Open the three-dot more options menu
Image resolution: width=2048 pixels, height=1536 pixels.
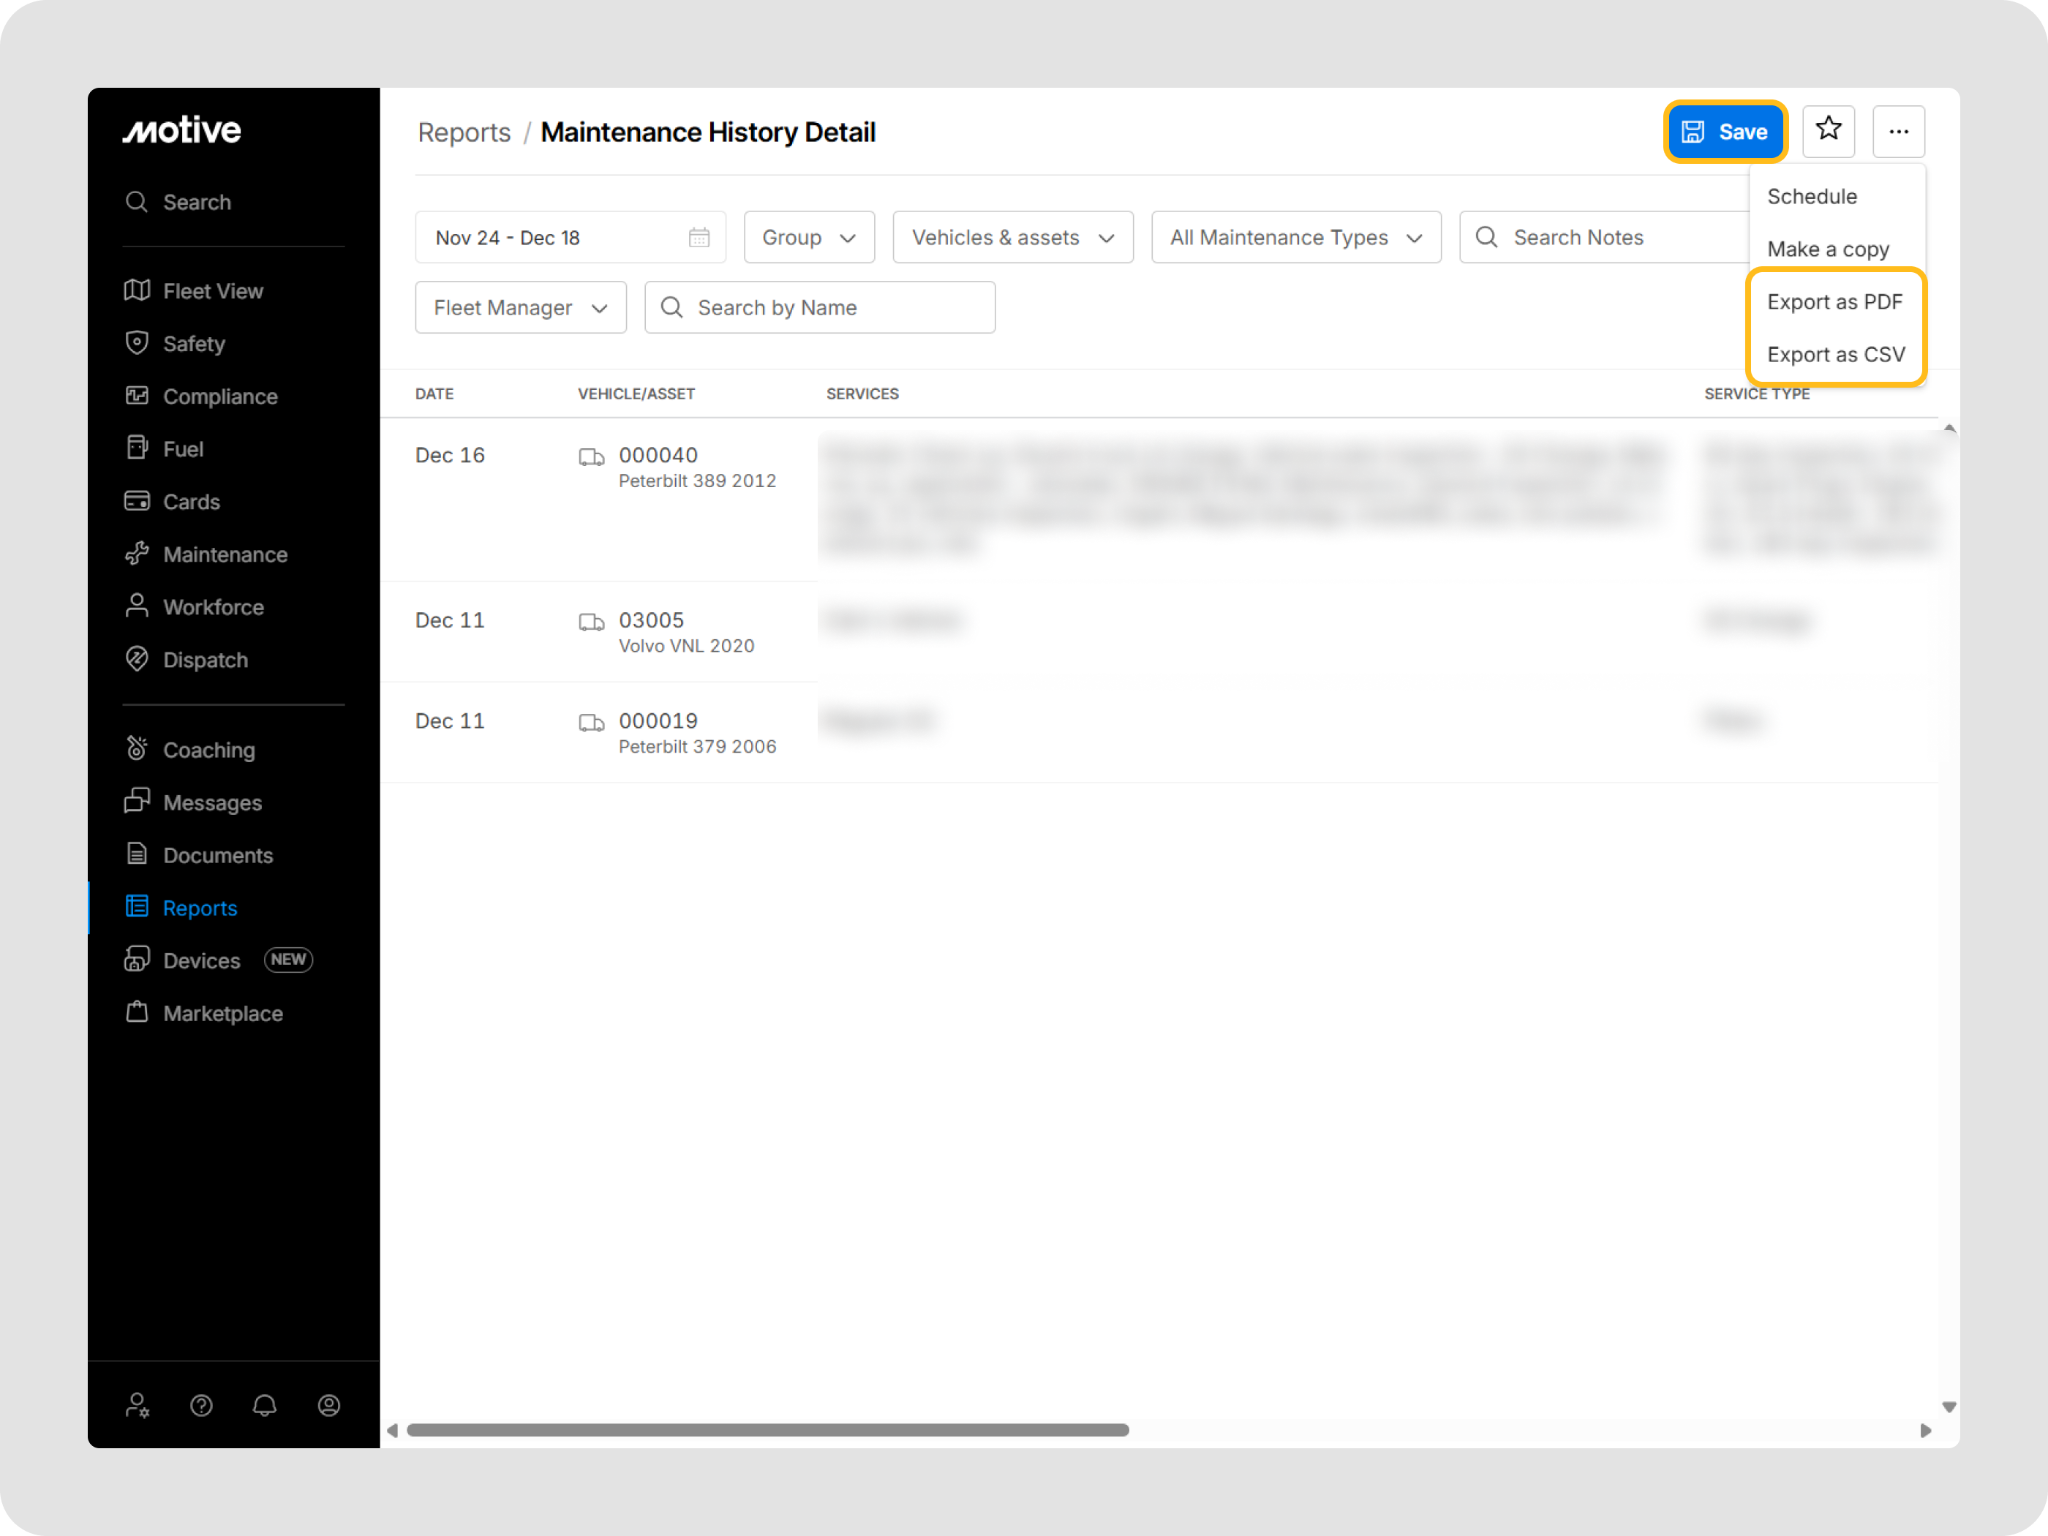(1898, 131)
